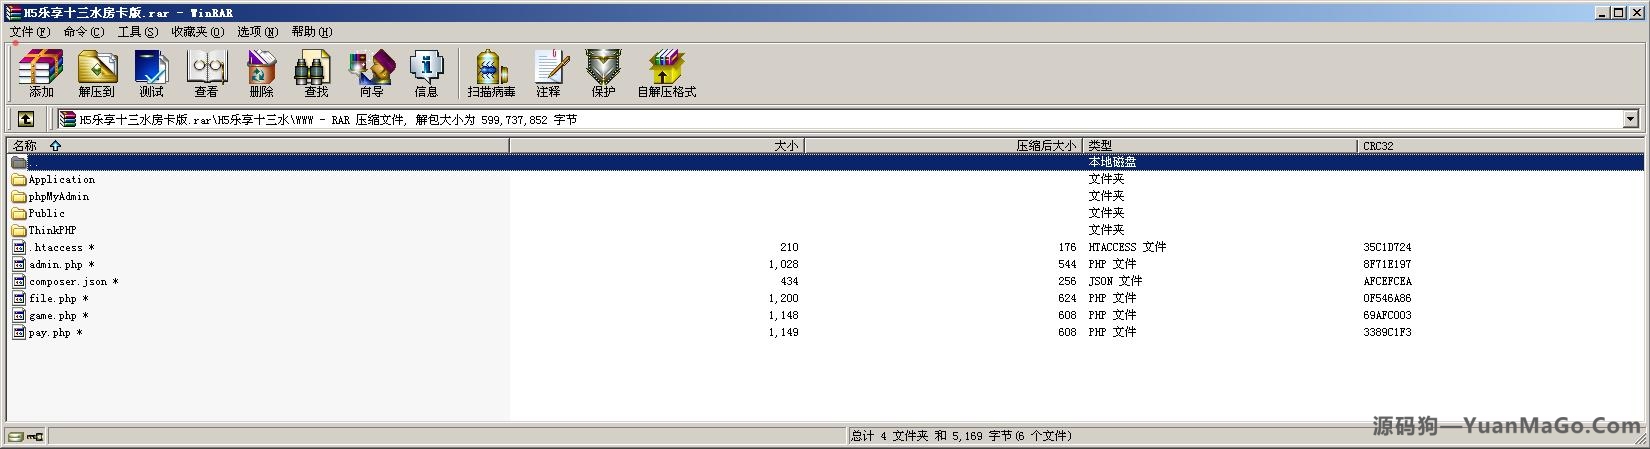1650x449 pixels.
Task: Click CRC value 69AFC003
Action: coord(1387,316)
